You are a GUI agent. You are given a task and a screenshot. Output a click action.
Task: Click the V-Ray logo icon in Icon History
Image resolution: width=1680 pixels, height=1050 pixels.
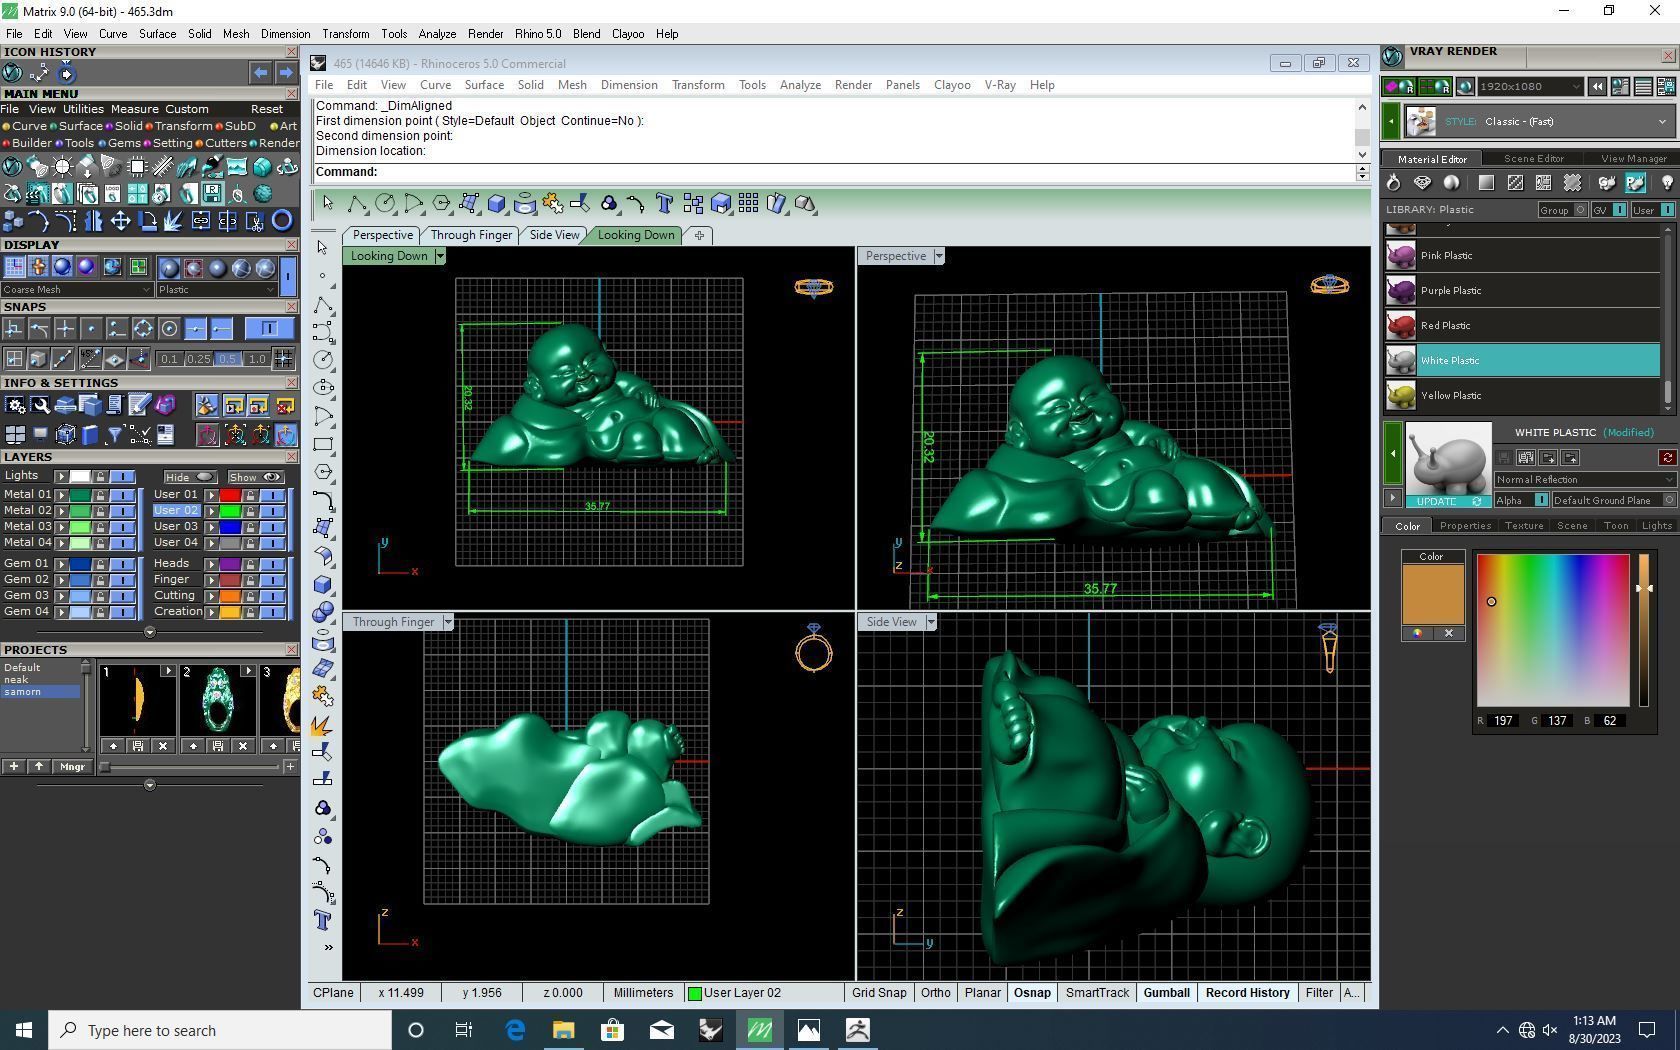(13, 73)
